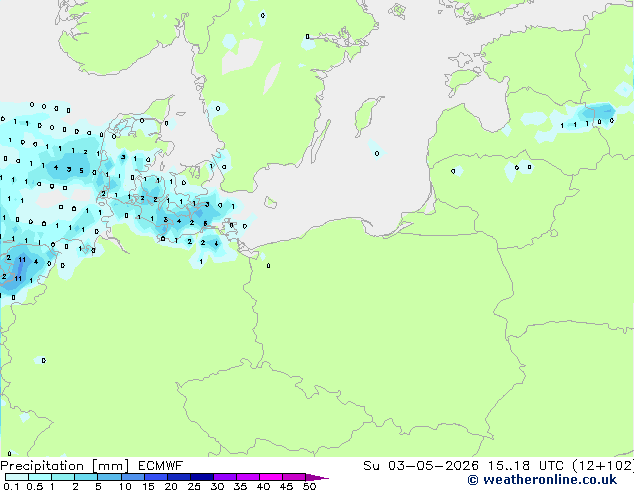Click the 45–50 mm legend swatch
The image size is (634, 490).
294,477
